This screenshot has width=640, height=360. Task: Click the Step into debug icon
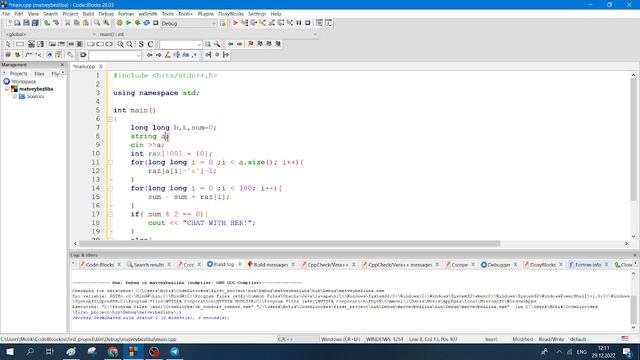click(x=262, y=23)
